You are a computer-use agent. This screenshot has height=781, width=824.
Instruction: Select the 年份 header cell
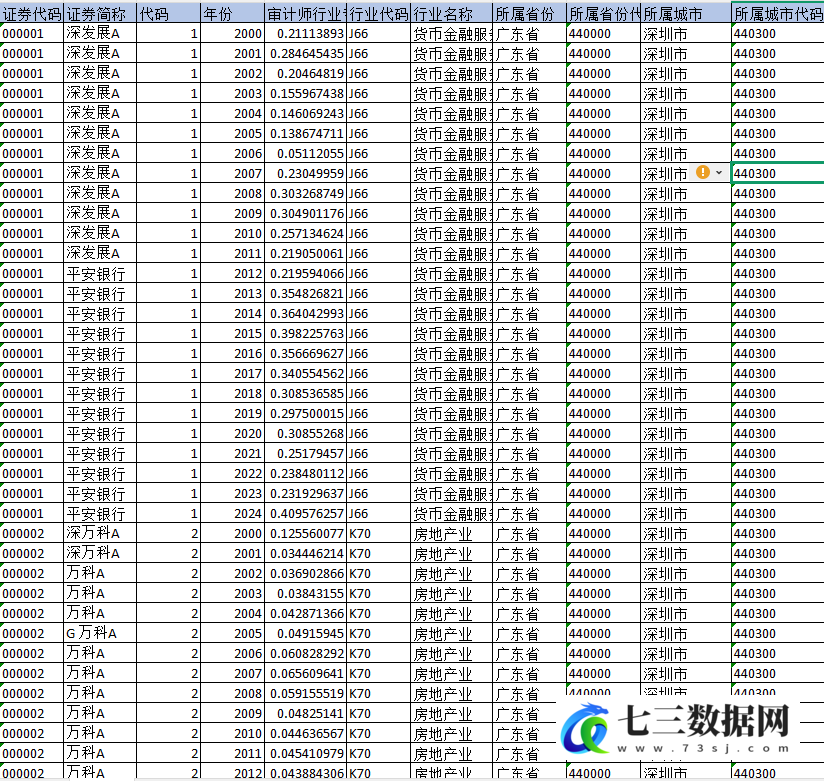coord(232,14)
